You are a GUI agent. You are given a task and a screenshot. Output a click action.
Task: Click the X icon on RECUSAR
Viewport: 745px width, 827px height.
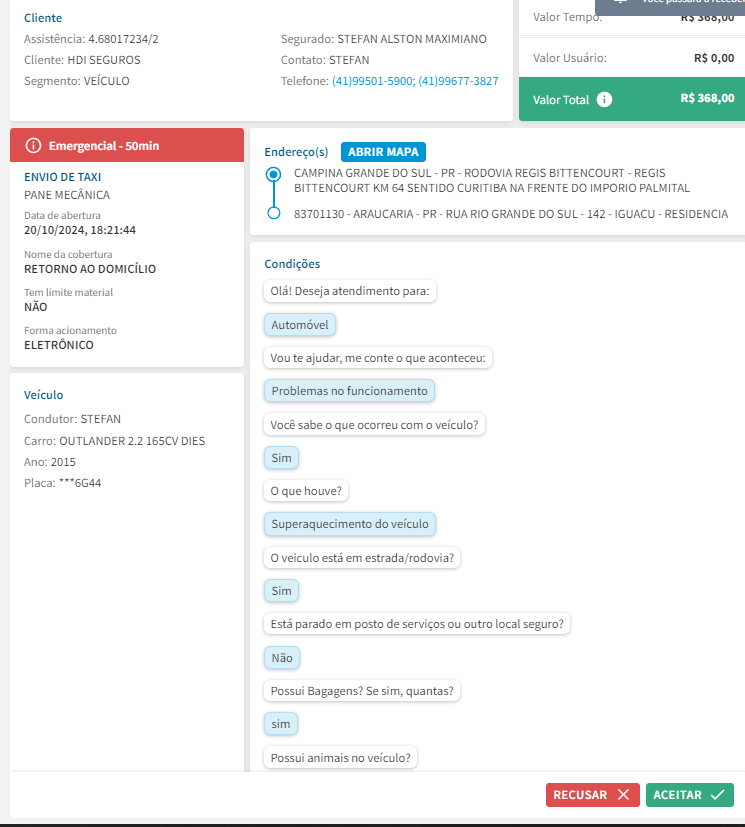(x=623, y=795)
